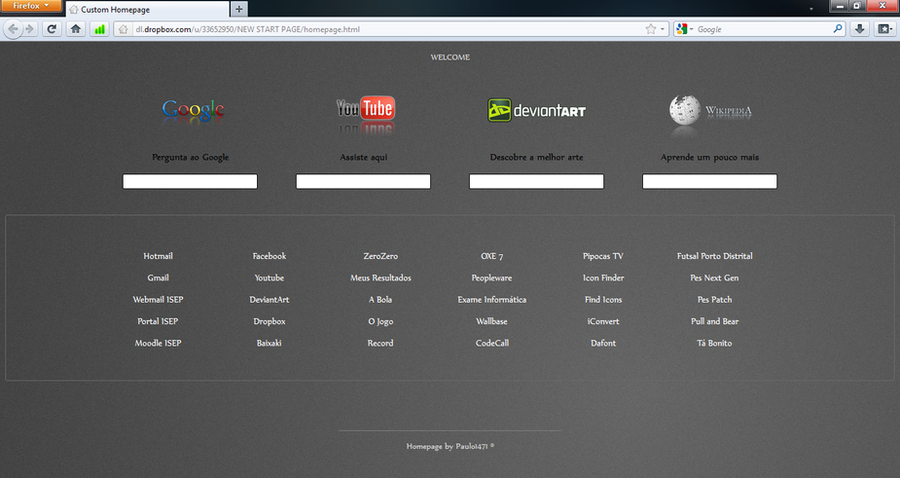The image size is (900, 478).
Task: Open the Exame Informática link
Action: tap(492, 300)
